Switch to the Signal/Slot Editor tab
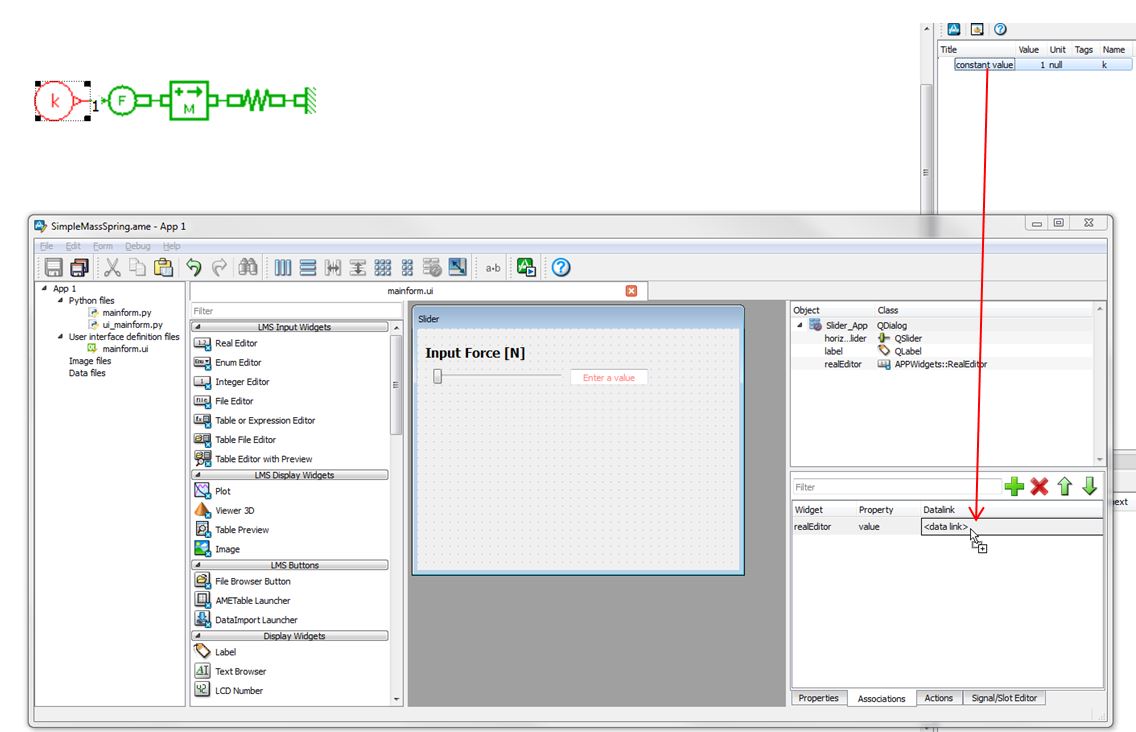 tap(1005, 698)
